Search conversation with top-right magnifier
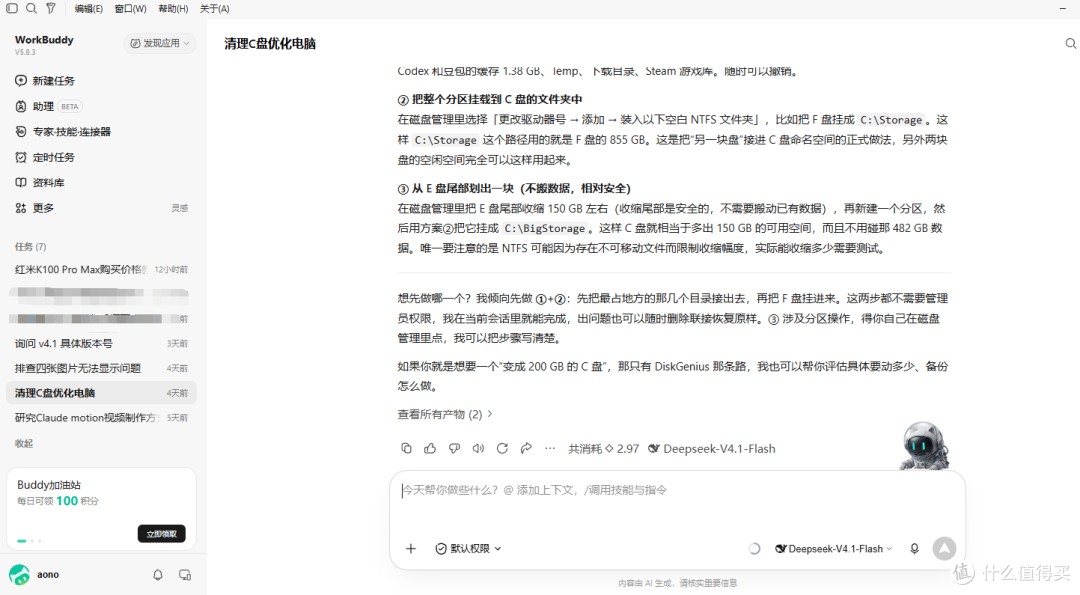The height and width of the screenshot is (595, 1080). click(1070, 43)
